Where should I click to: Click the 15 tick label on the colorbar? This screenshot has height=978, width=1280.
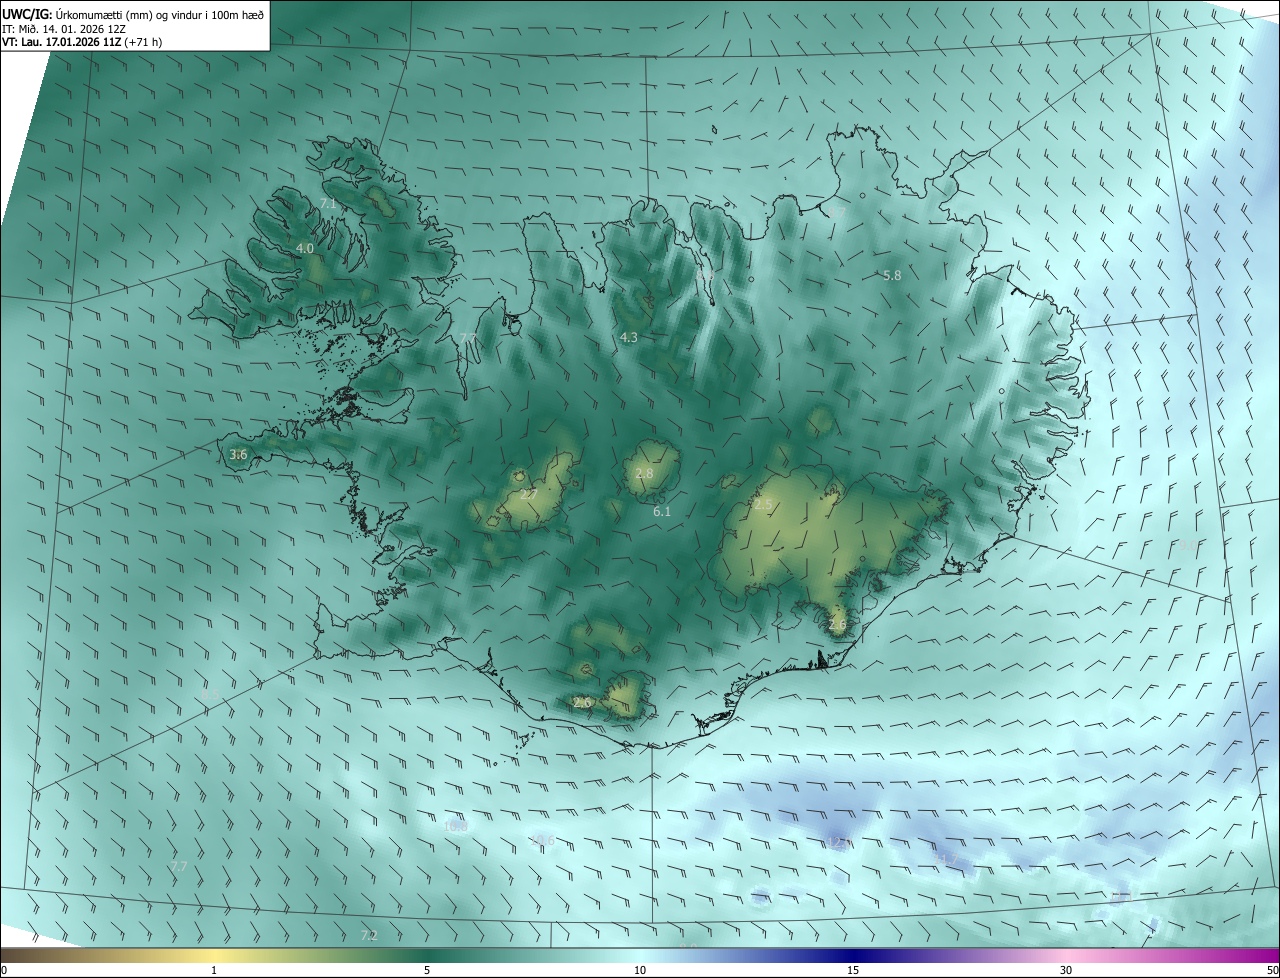[x=853, y=970]
